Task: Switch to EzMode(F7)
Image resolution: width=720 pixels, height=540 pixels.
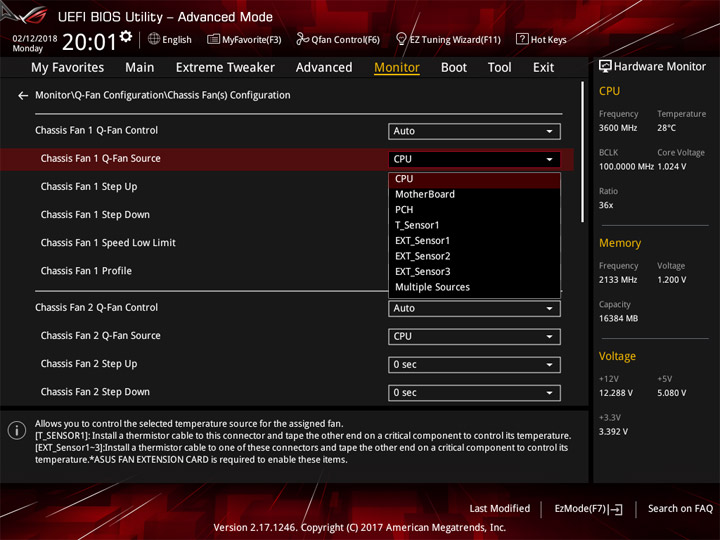Action: coord(588,509)
